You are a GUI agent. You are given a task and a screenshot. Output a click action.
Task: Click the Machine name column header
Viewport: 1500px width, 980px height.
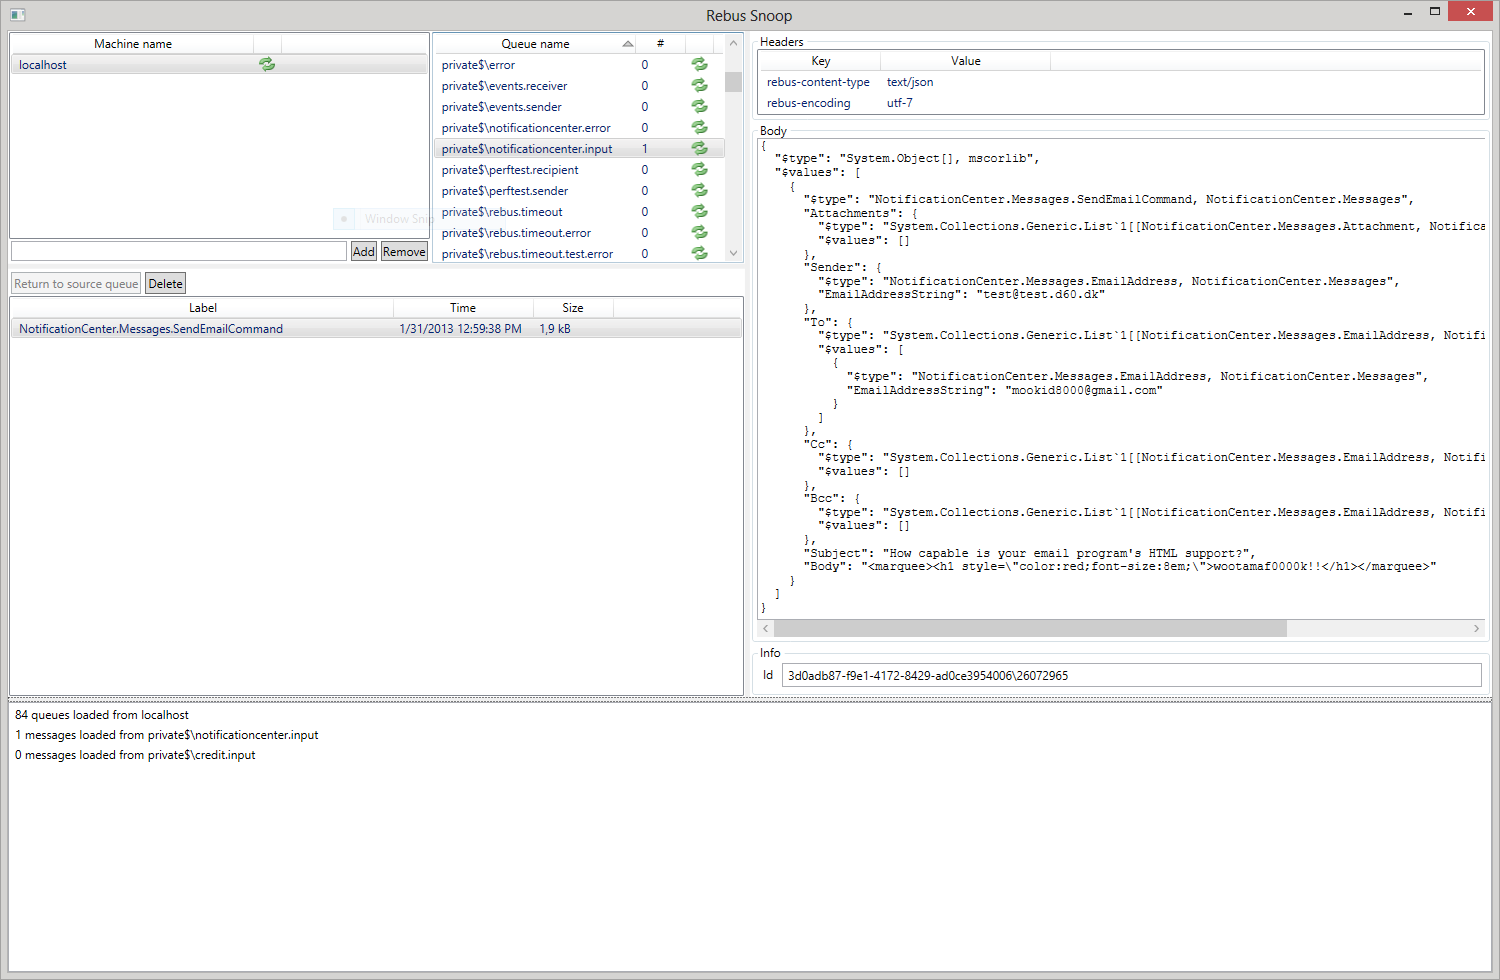pos(133,43)
